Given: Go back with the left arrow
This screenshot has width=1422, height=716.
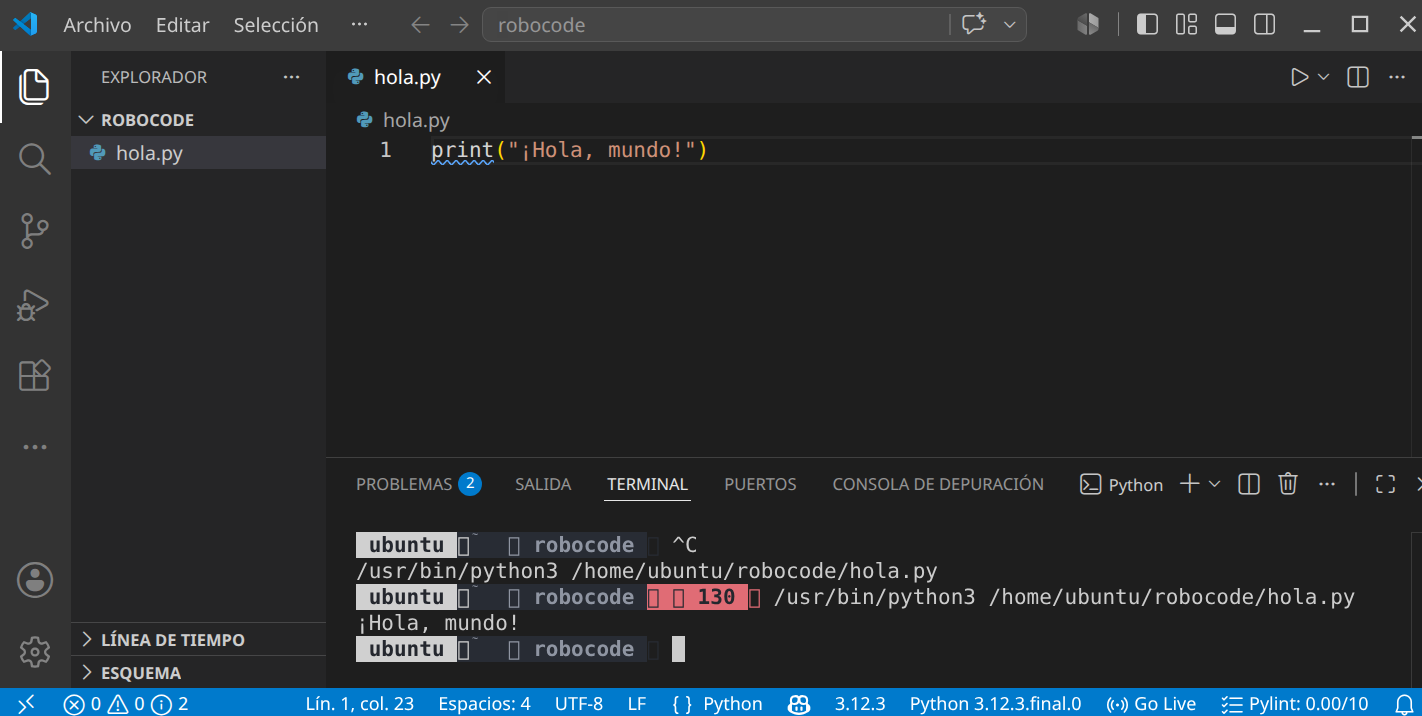Looking at the screenshot, I should 420,25.
